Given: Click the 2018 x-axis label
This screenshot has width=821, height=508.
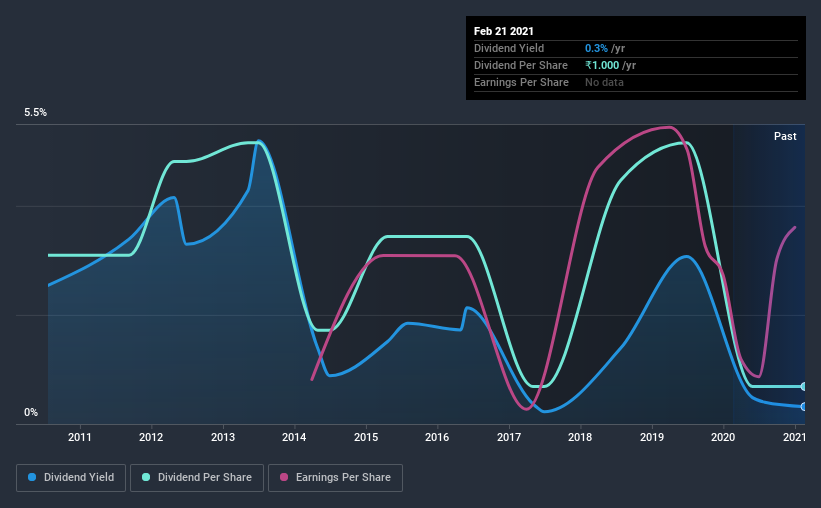Looking at the screenshot, I should click(x=580, y=437).
